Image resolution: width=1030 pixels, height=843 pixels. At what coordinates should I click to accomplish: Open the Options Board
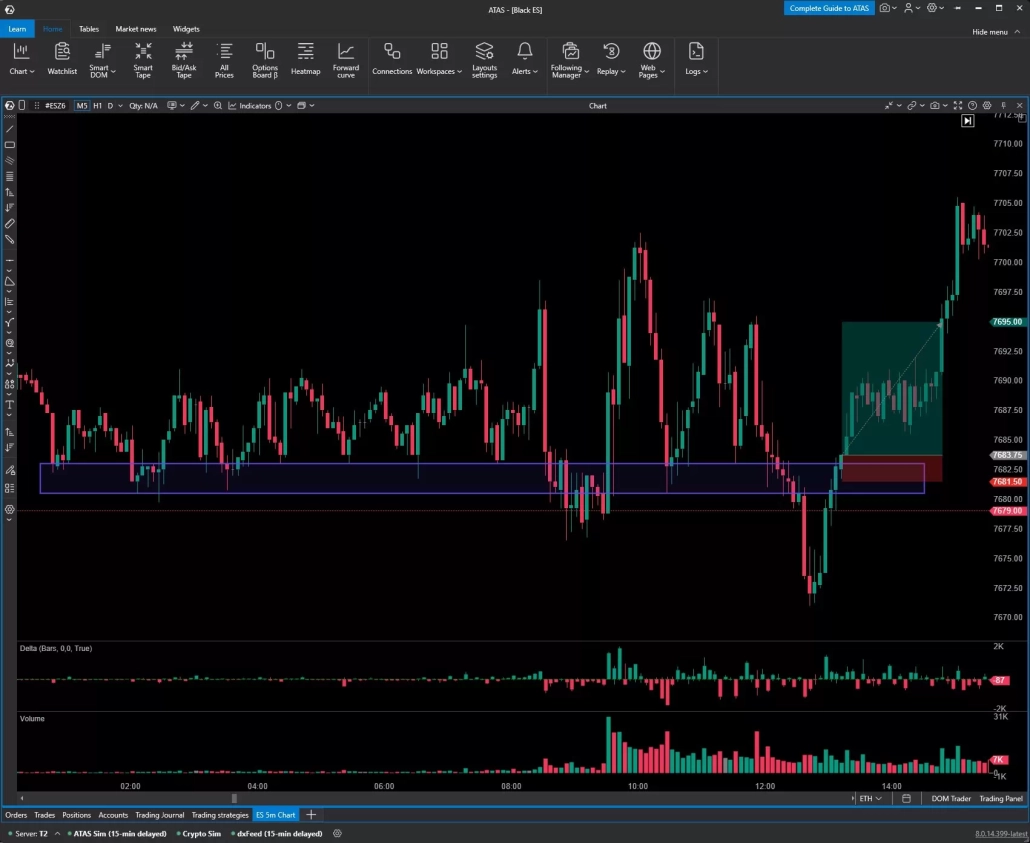click(x=265, y=60)
